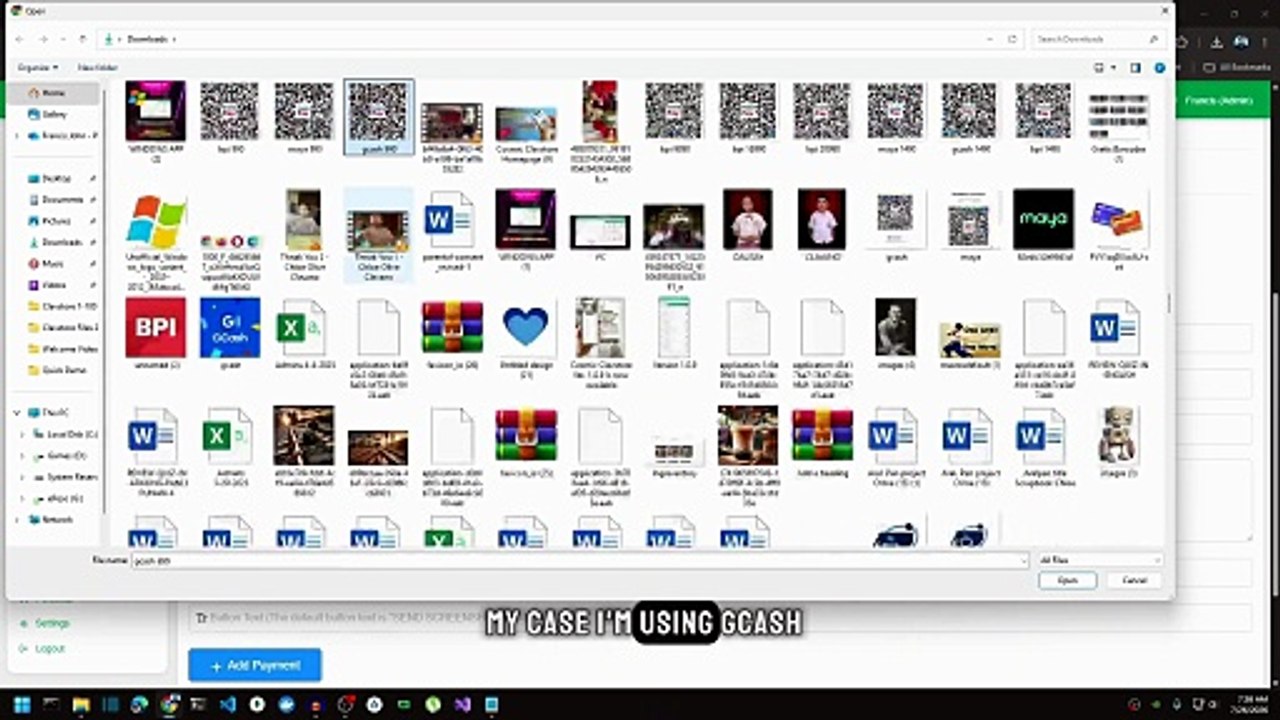This screenshot has width=1280, height=720.
Task: Click the File name input field
Action: point(580,561)
